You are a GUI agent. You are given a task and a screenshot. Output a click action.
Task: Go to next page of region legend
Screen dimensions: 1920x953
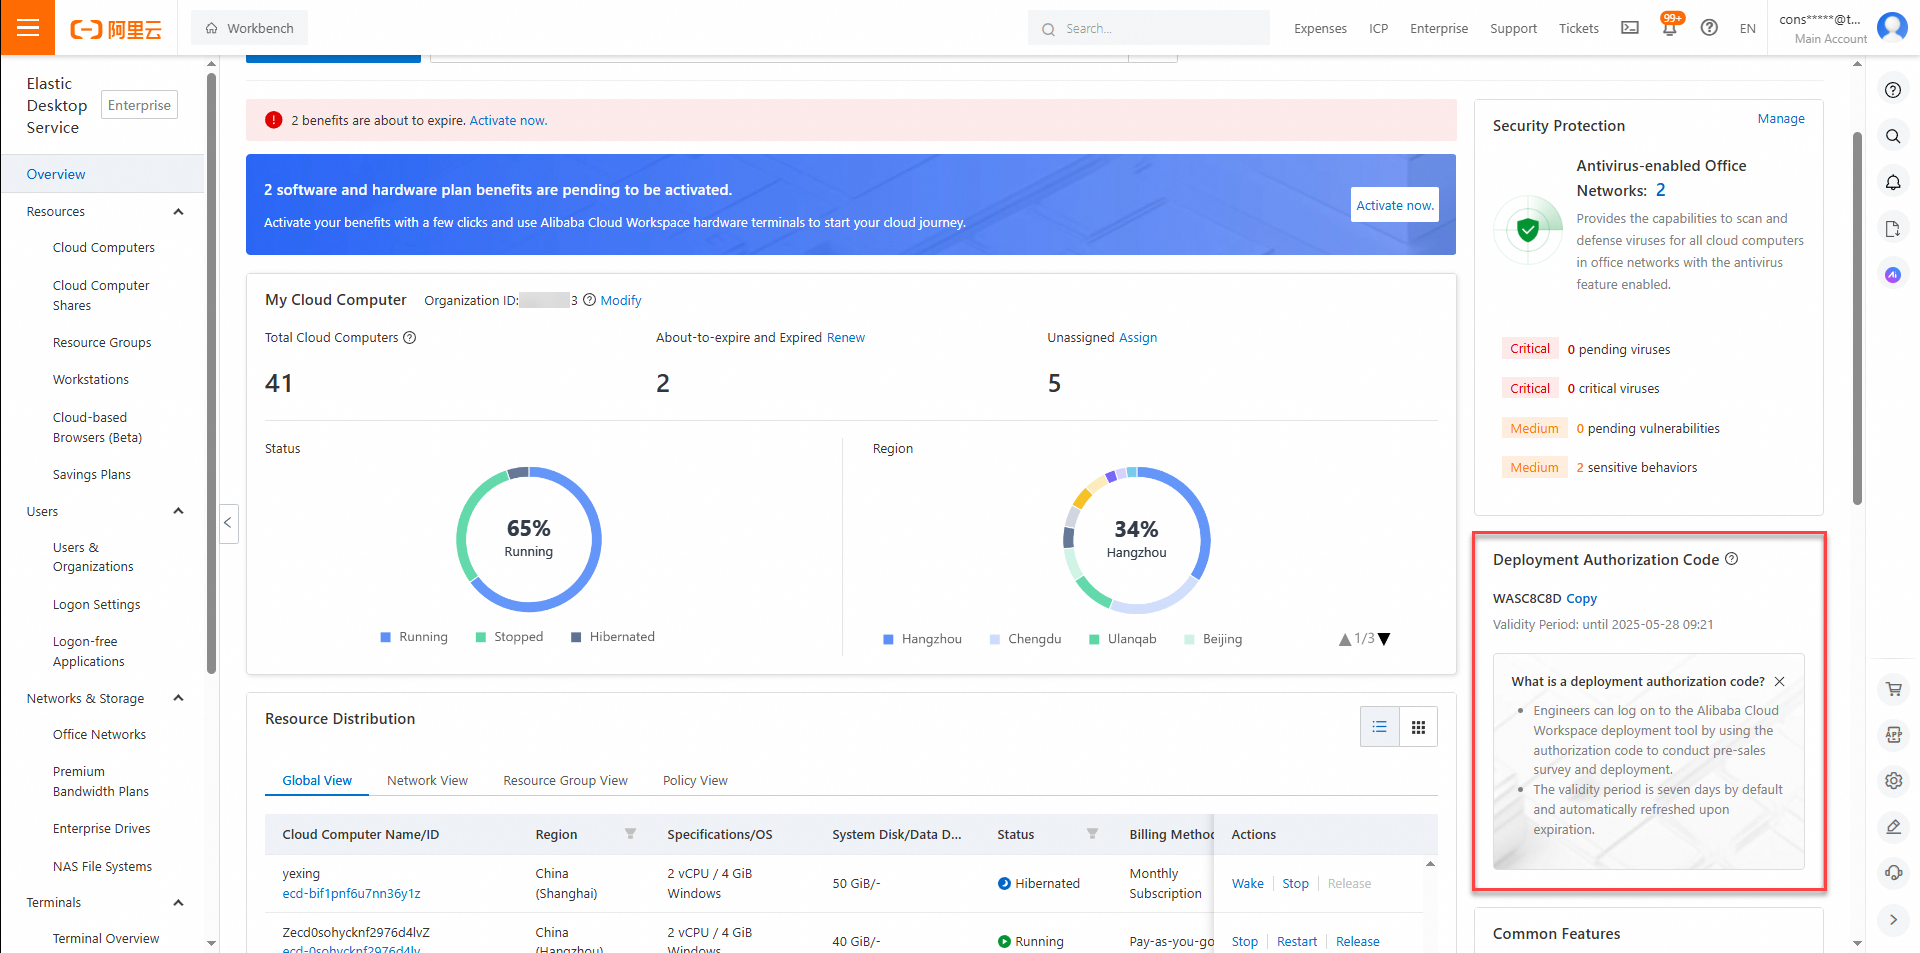click(x=1384, y=639)
